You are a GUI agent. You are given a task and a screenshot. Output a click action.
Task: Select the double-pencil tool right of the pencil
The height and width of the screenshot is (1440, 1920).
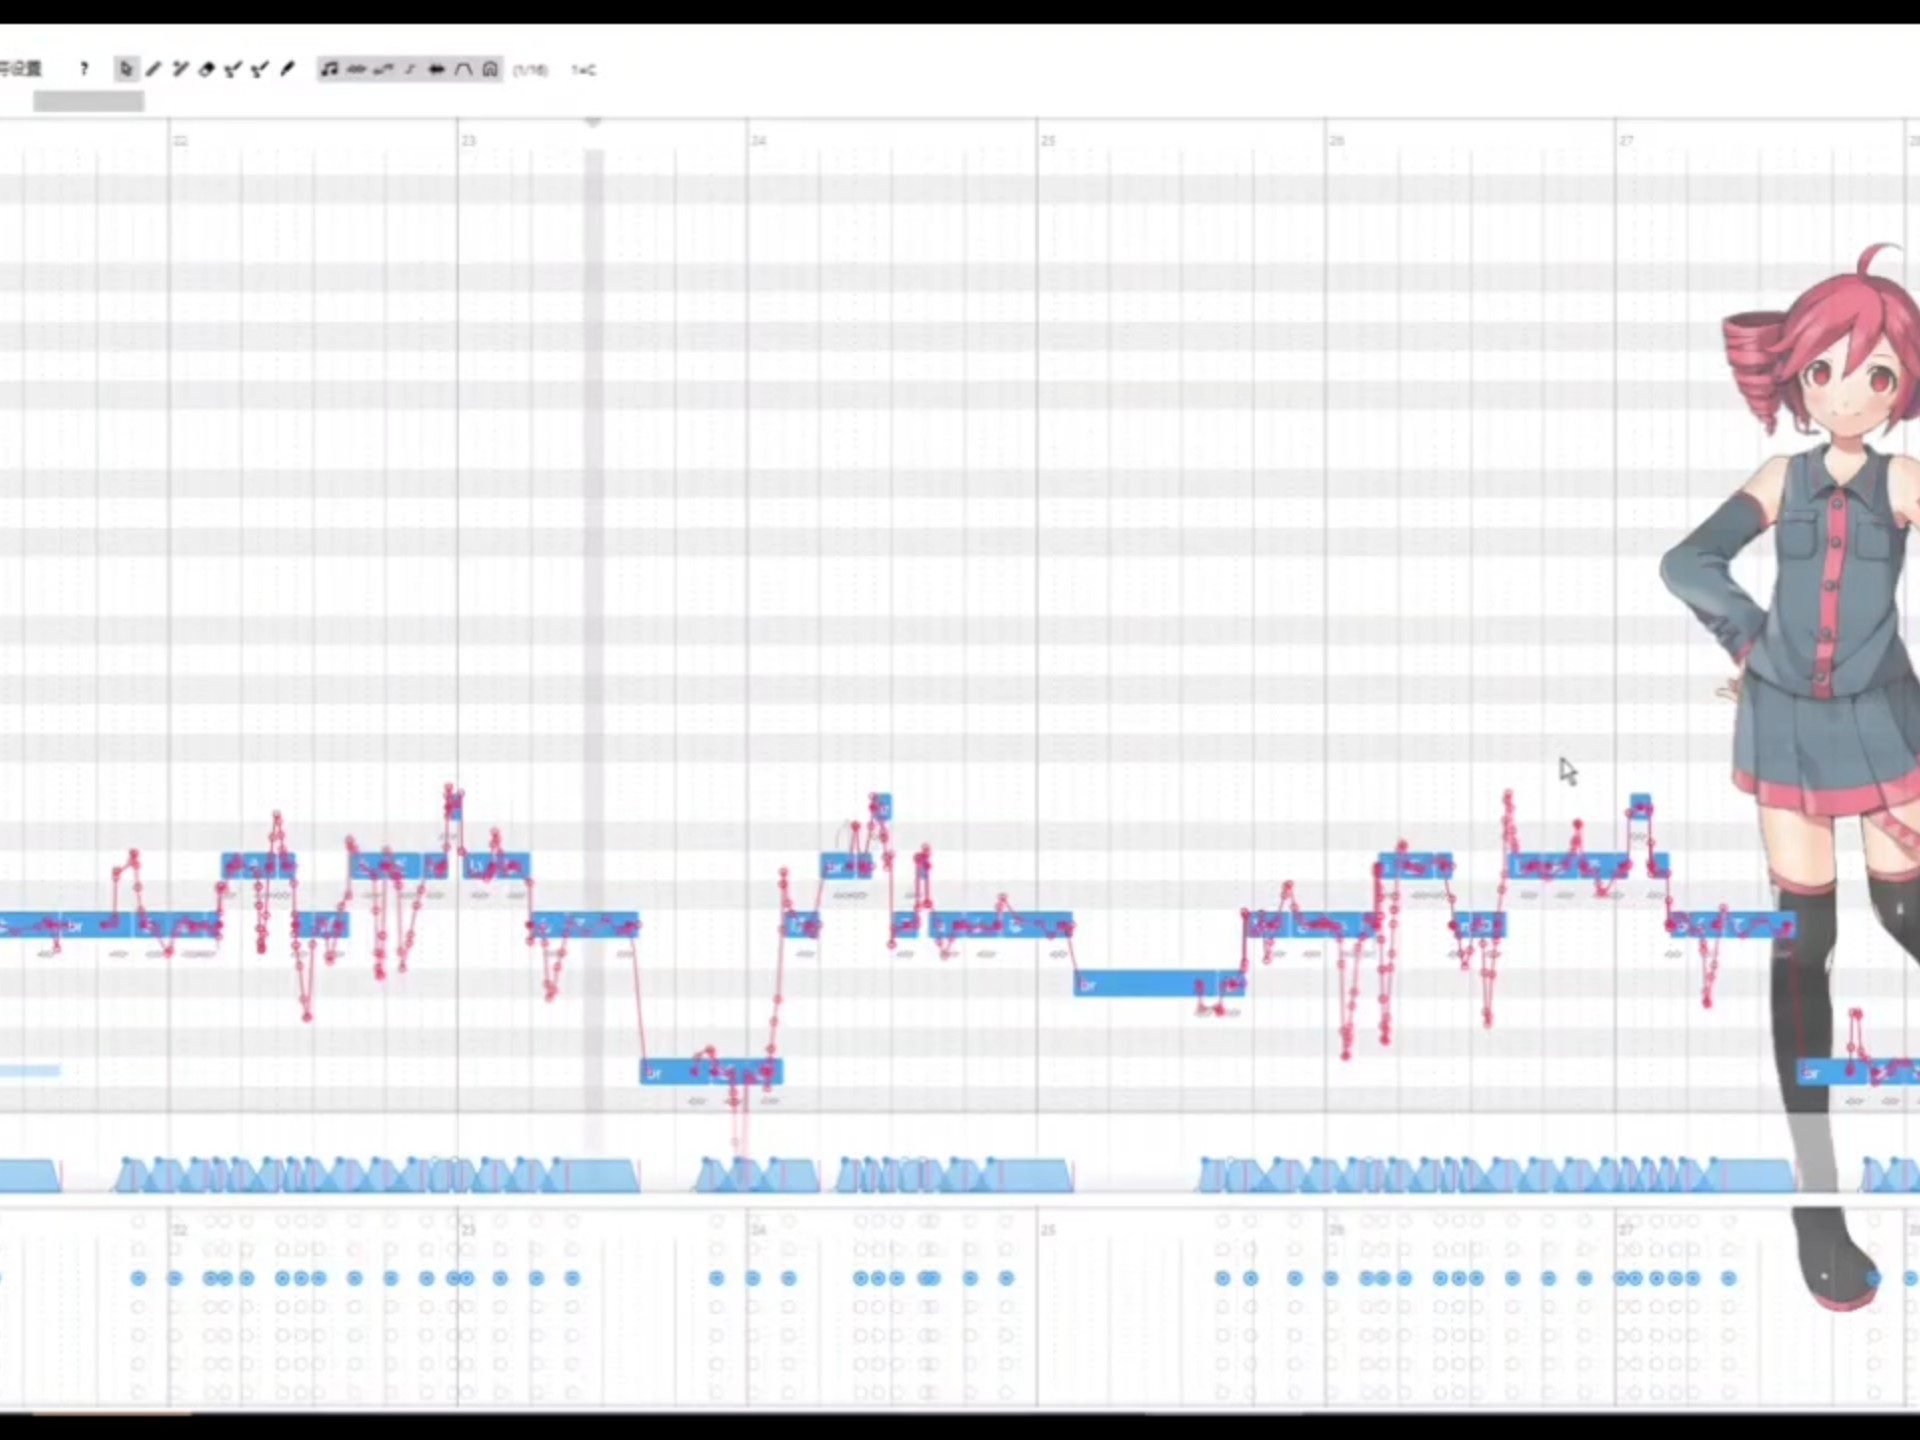coord(180,69)
